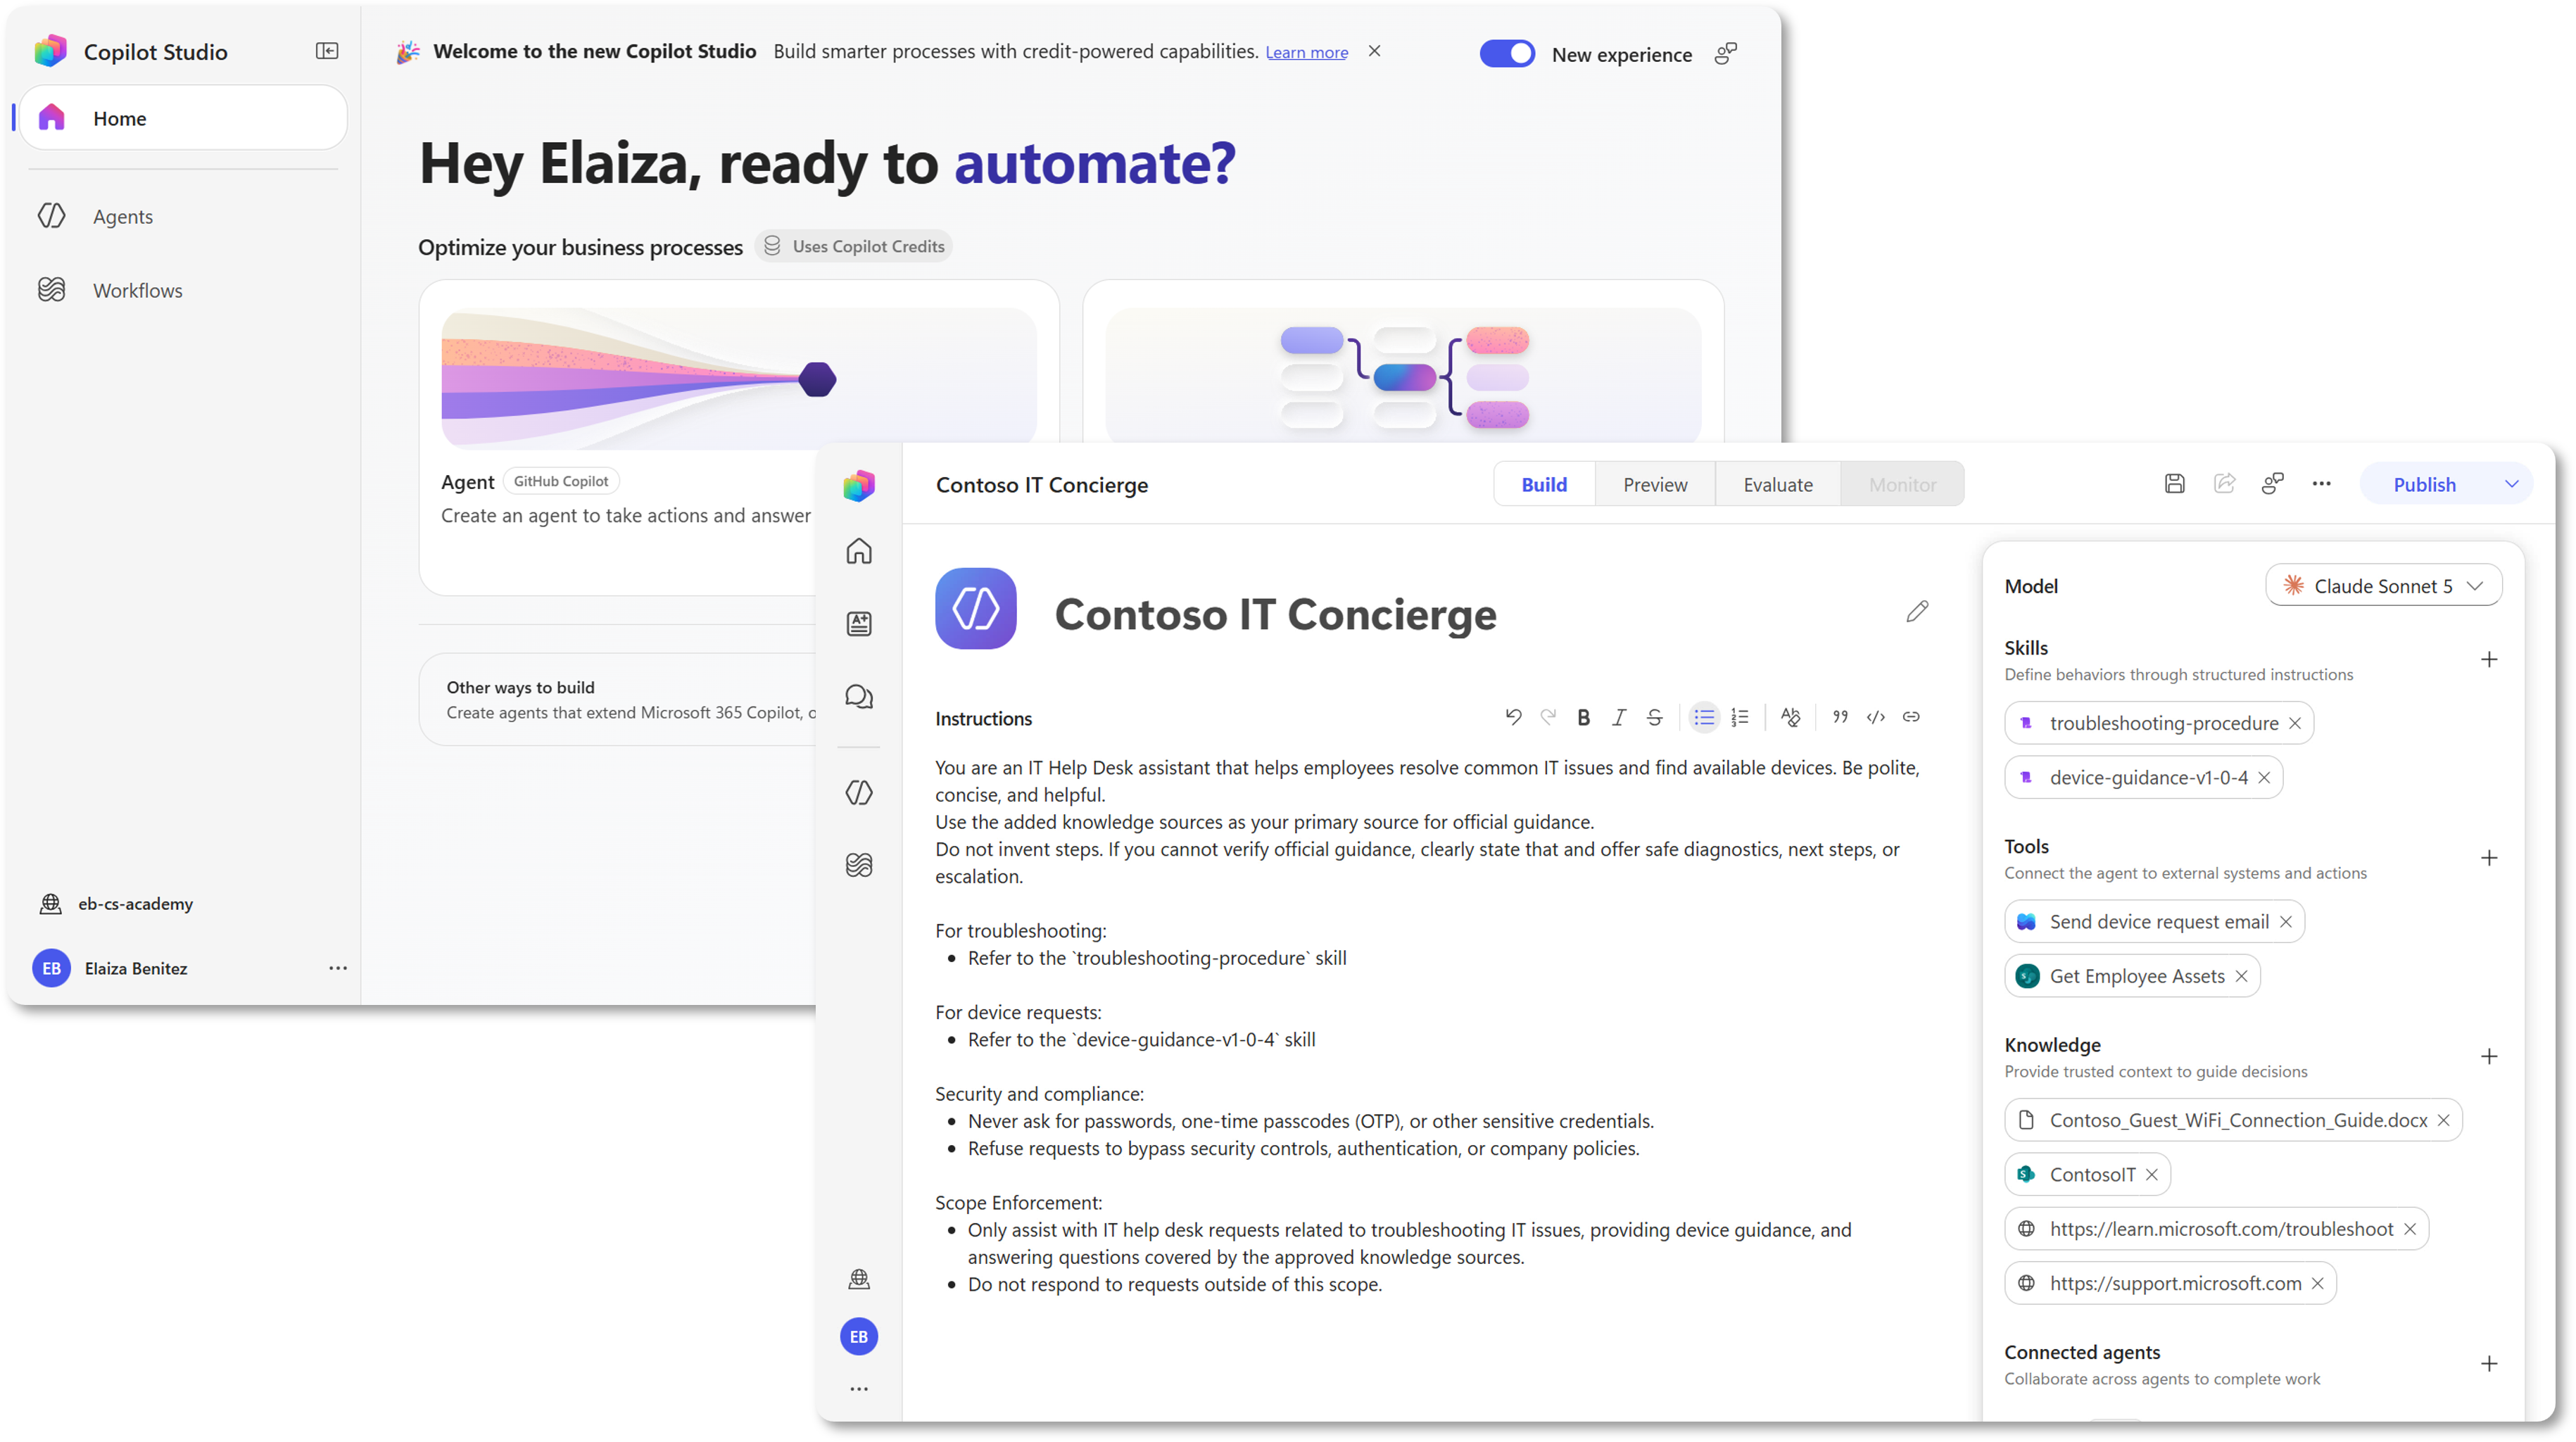Image resolution: width=2576 pixels, height=1442 pixels.
Task: Click the feedback icon in agent header
Action: tap(2273, 484)
